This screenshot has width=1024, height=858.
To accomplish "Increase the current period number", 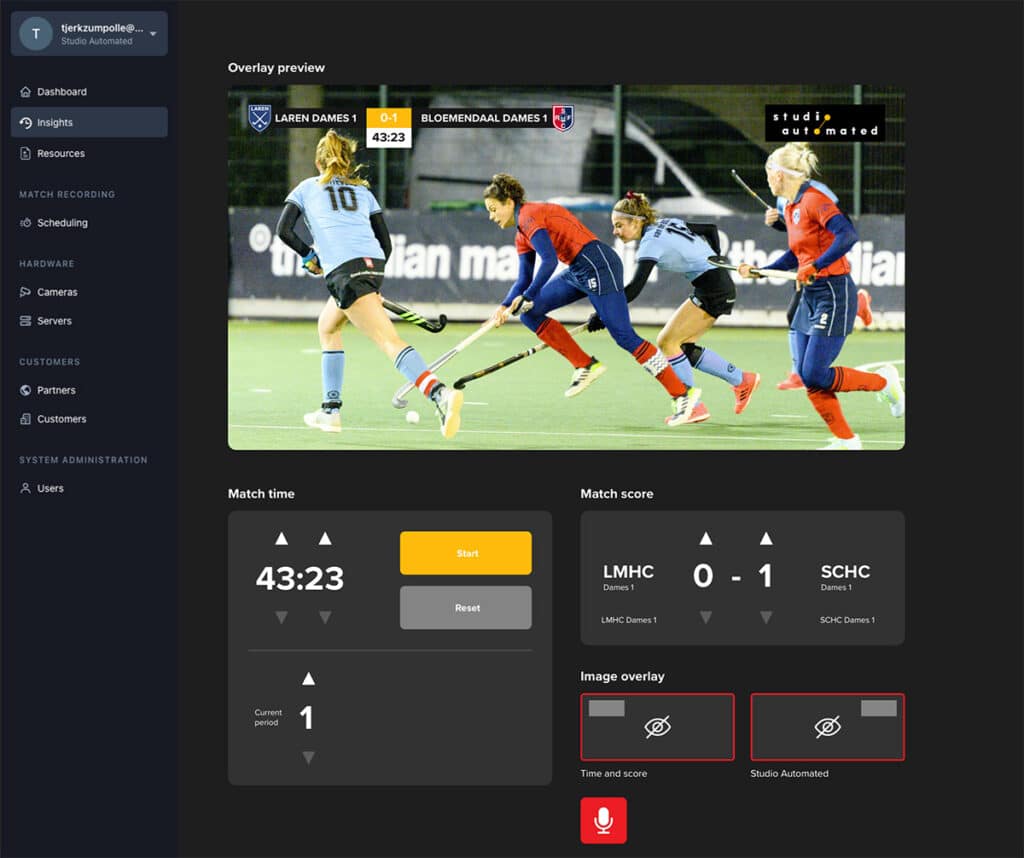I will pos(308,679).
